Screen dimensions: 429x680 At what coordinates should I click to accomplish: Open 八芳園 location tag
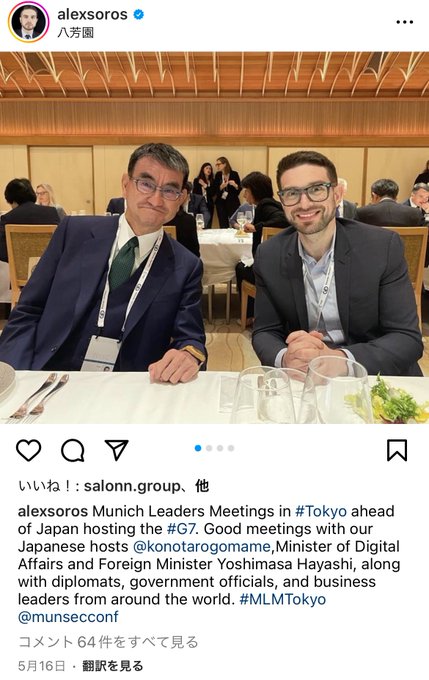coord(75,33)
